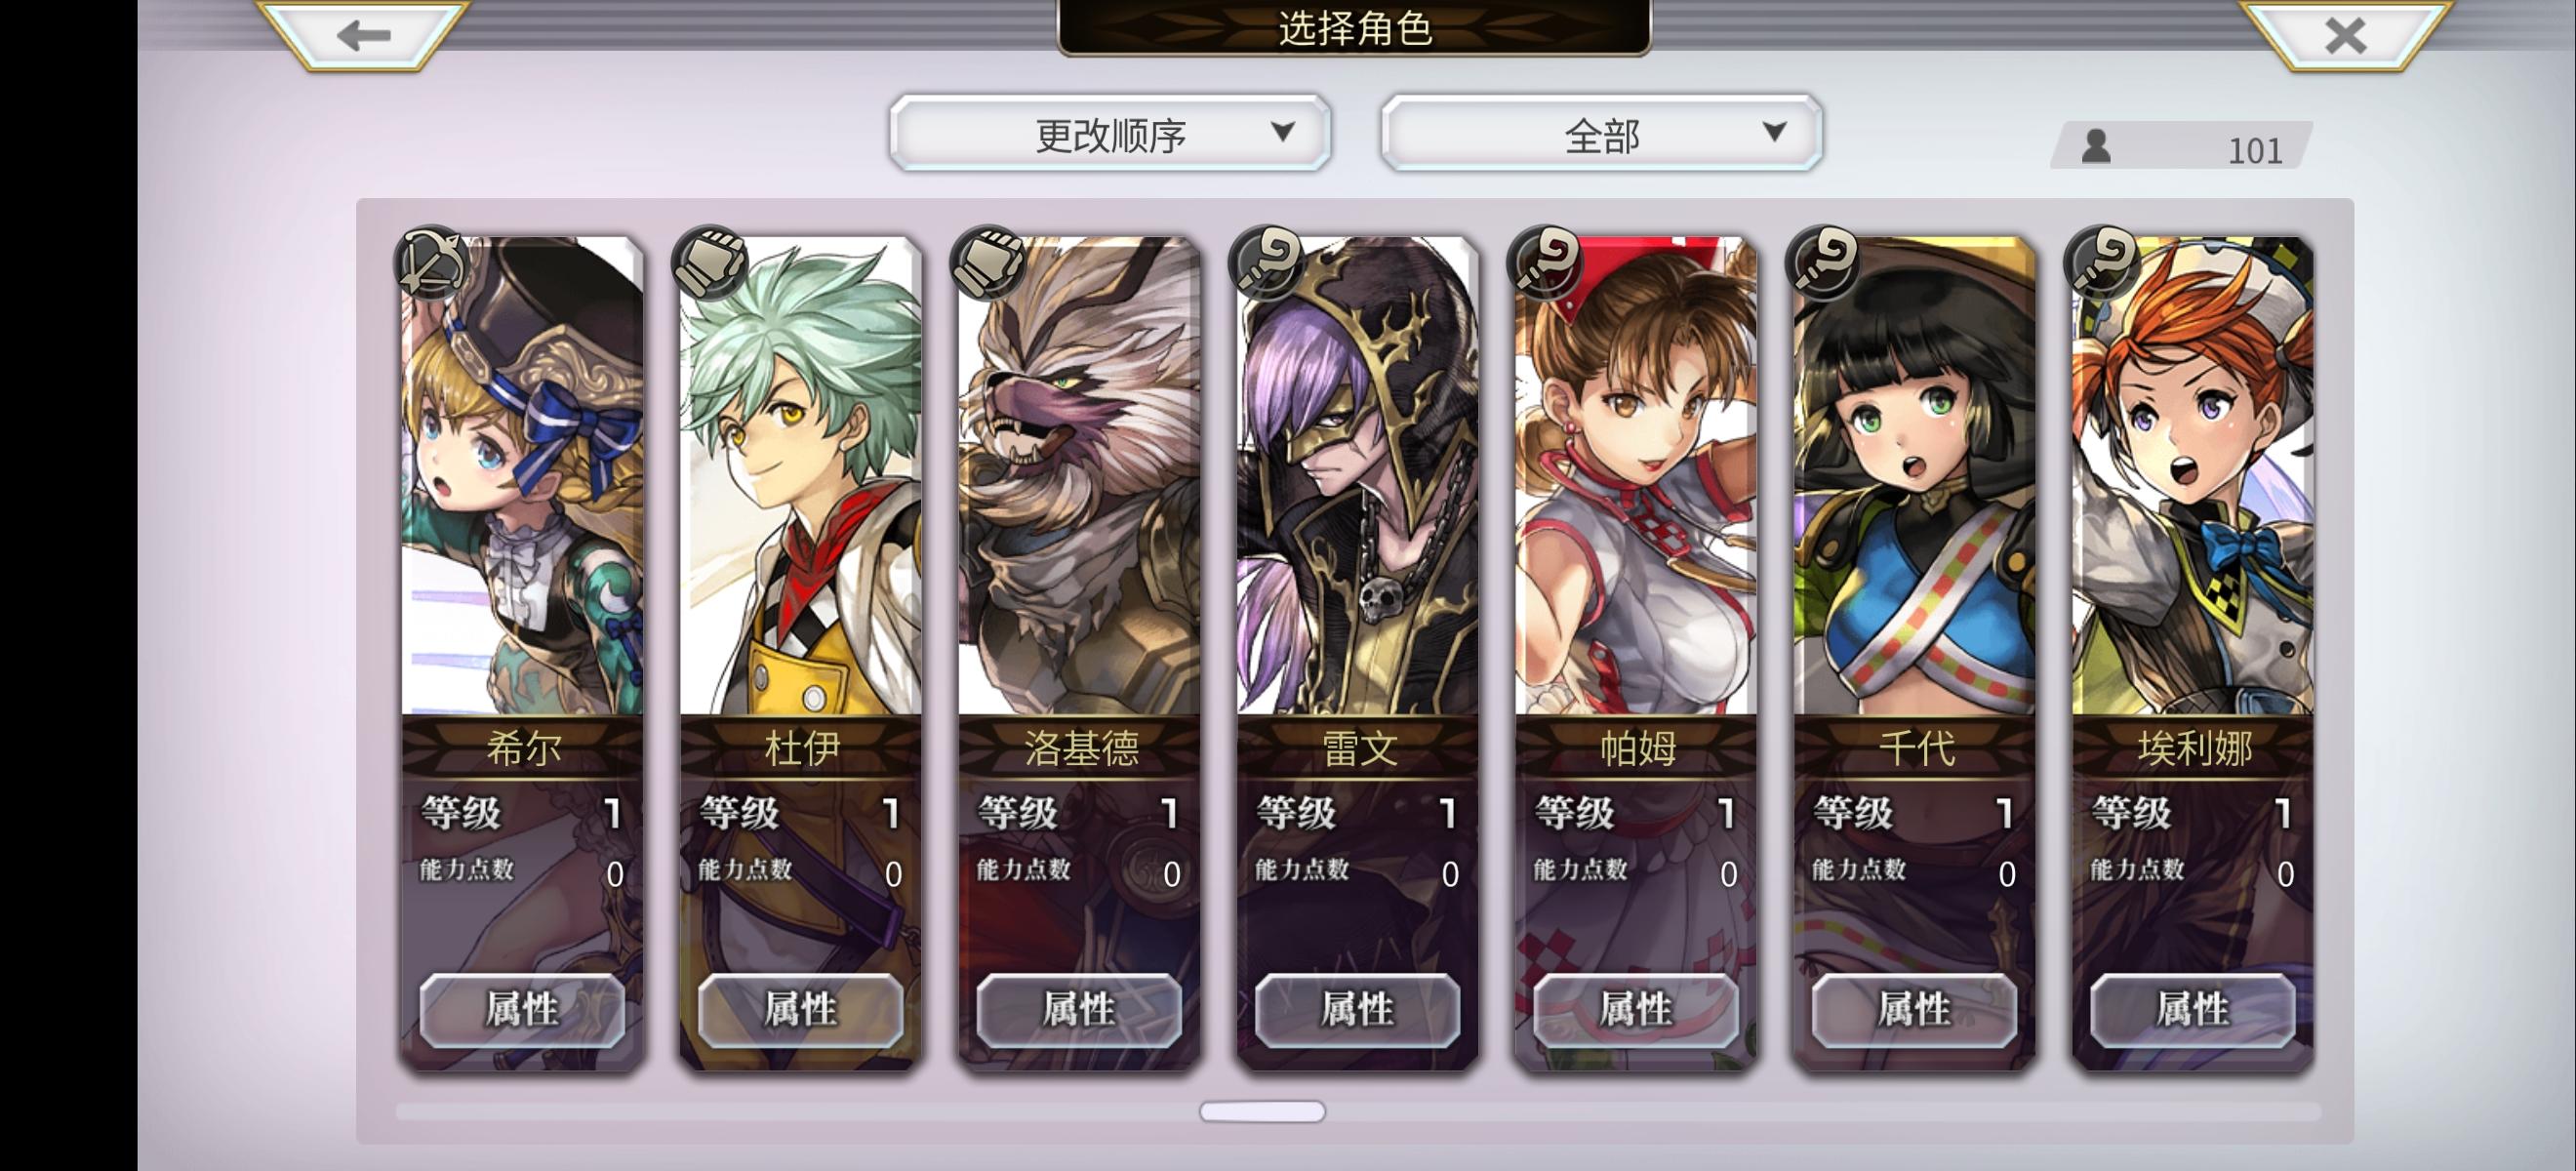Open the 更改顺序 sort dropdown
2576x1171 pixels.
pos(1110,133)
